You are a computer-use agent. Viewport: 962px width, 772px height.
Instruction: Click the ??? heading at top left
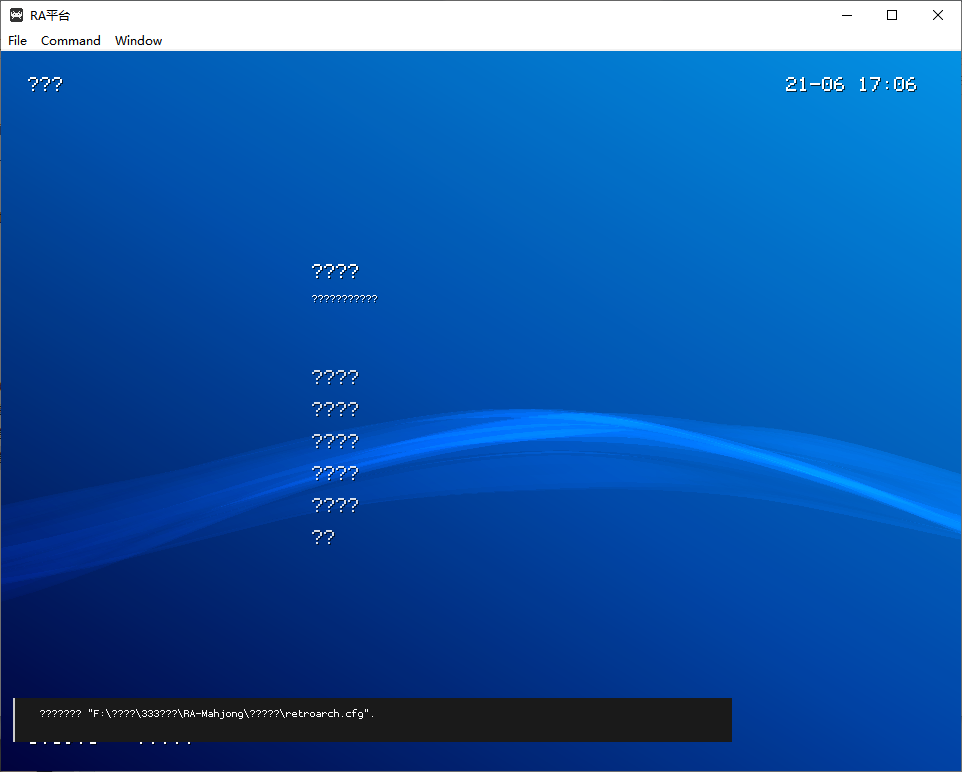[45, 84]
